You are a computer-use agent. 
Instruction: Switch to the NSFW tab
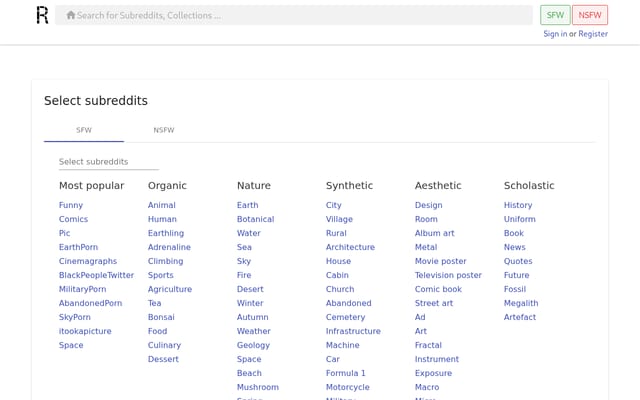coord(164,130)
